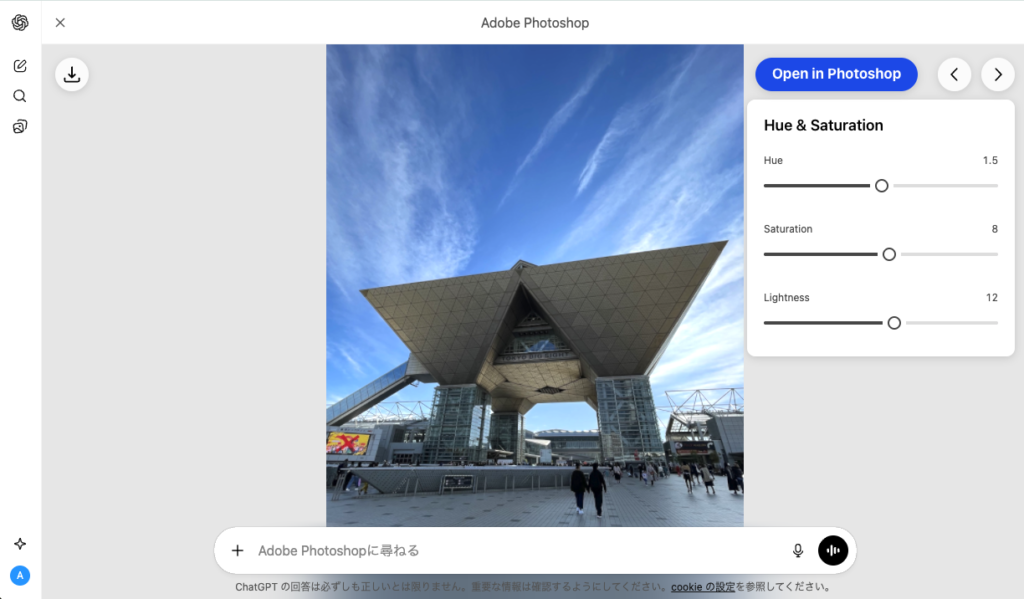Add attachment with plus icon
Image resolution: width=1024 pixels, height=599 pixels.
click(x=237, y=550)
